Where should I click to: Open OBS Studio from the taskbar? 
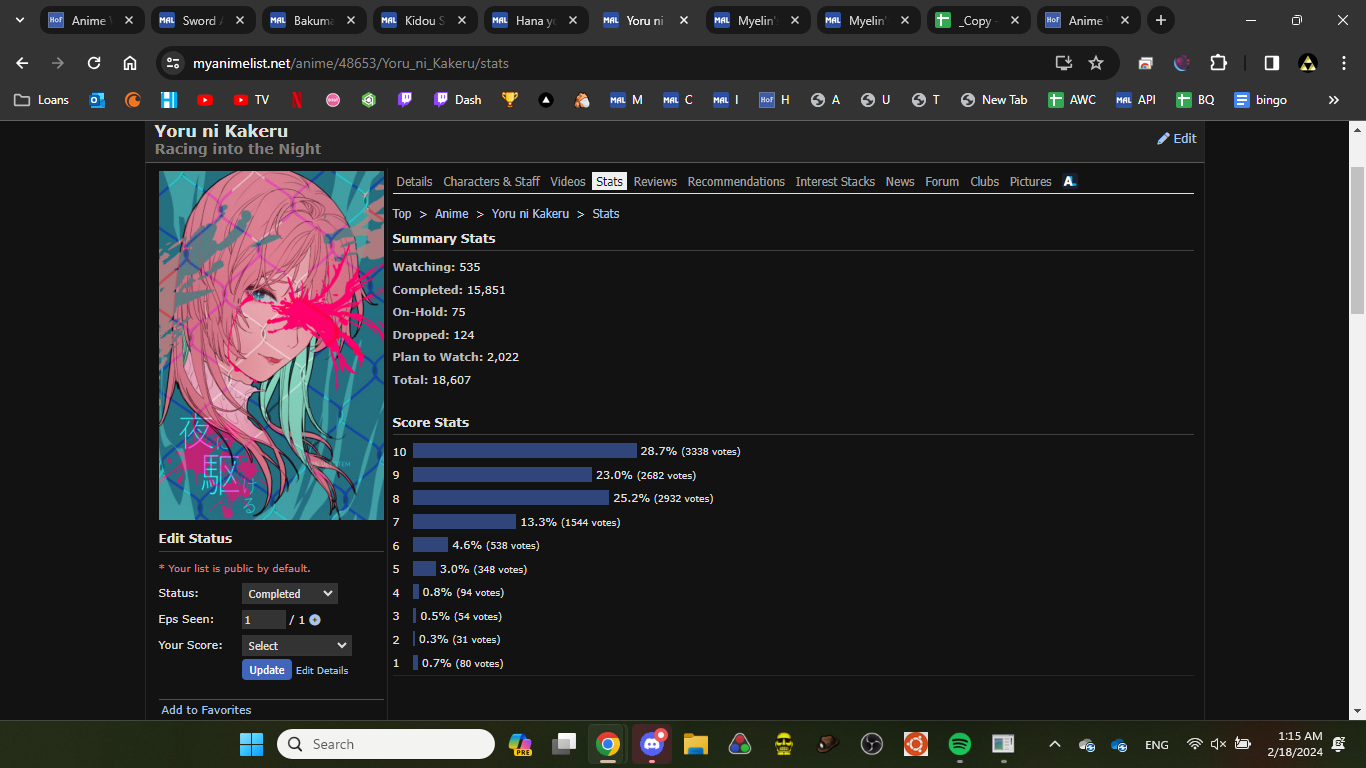coord(871,744)
